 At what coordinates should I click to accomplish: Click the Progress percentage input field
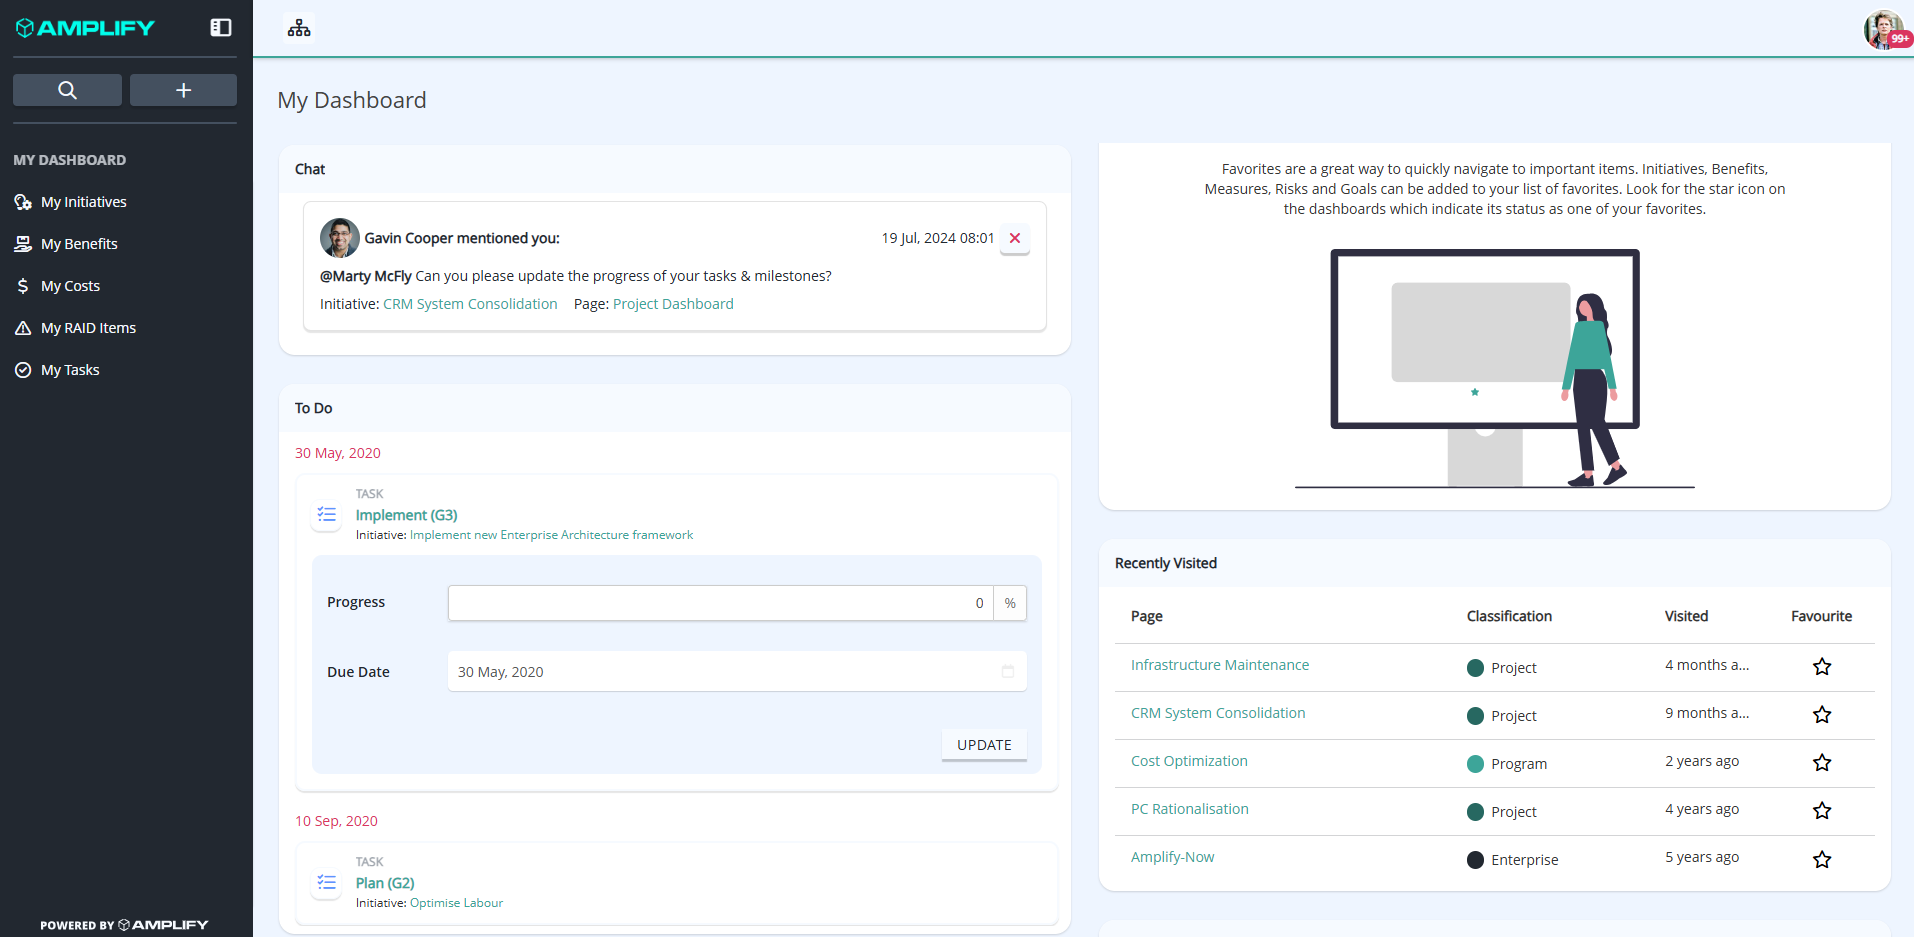click(720, 603)
